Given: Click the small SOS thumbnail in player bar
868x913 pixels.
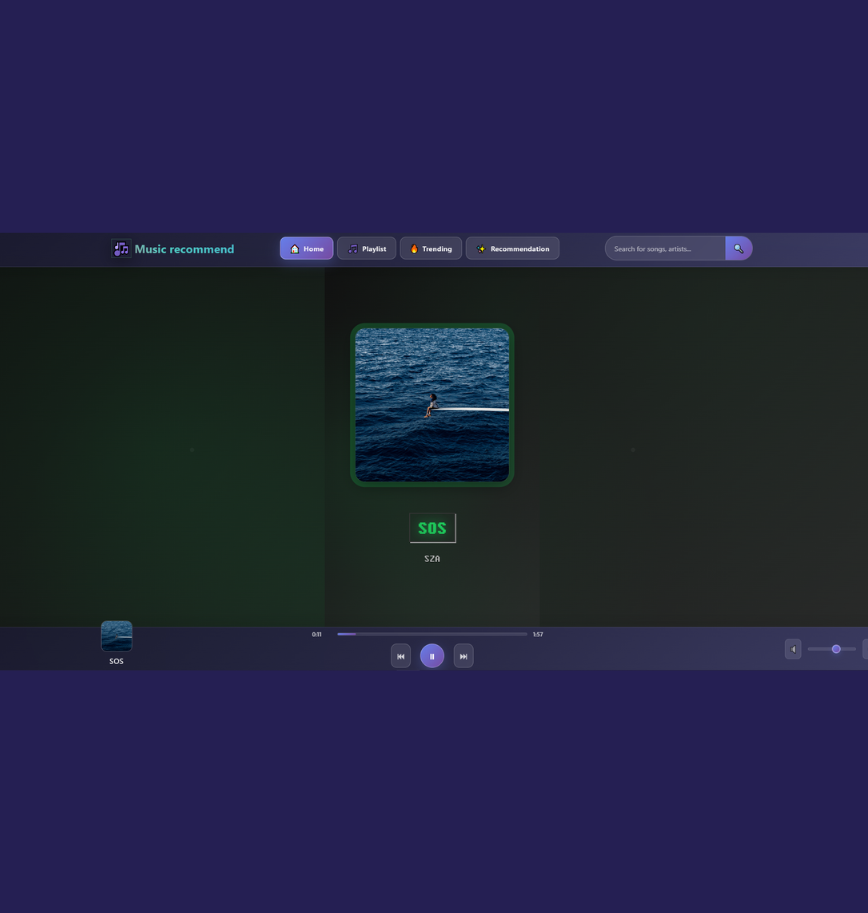Looking at the screenshot, I should click(x=116, y=636).
